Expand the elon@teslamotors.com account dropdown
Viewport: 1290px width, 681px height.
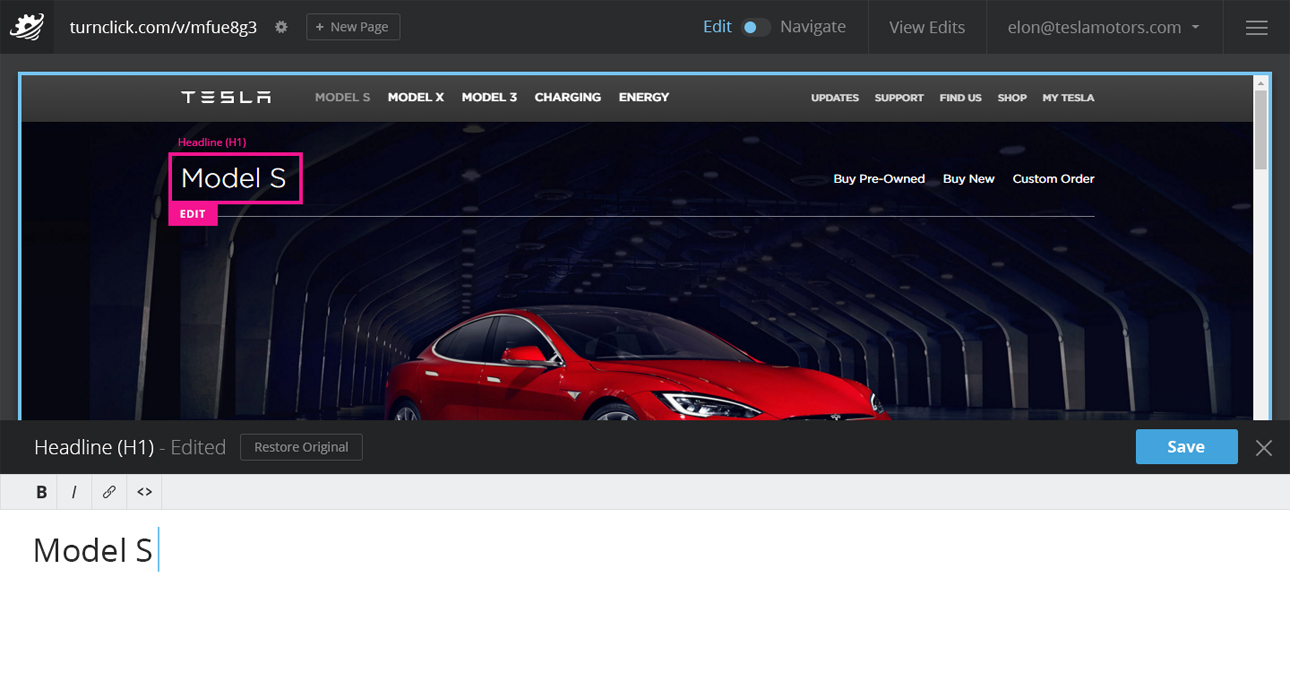[x=1104, y=27]
